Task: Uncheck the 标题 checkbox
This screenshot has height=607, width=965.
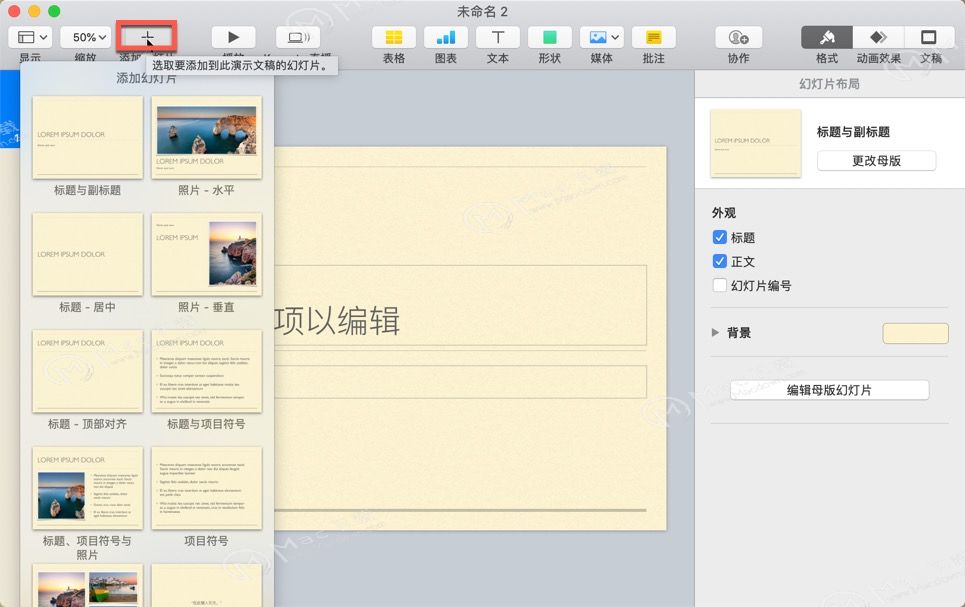Action: [x=719, y=238]
